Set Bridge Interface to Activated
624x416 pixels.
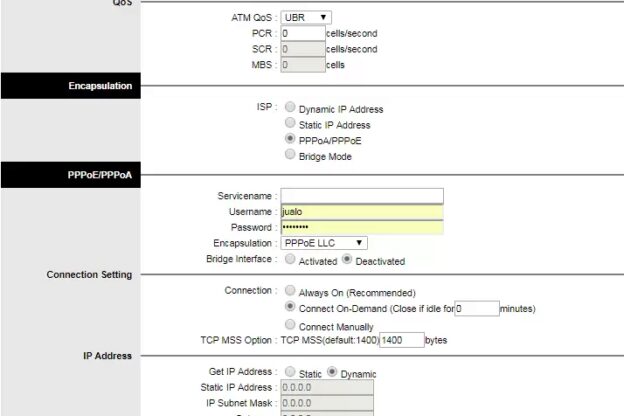click(290, 259)
